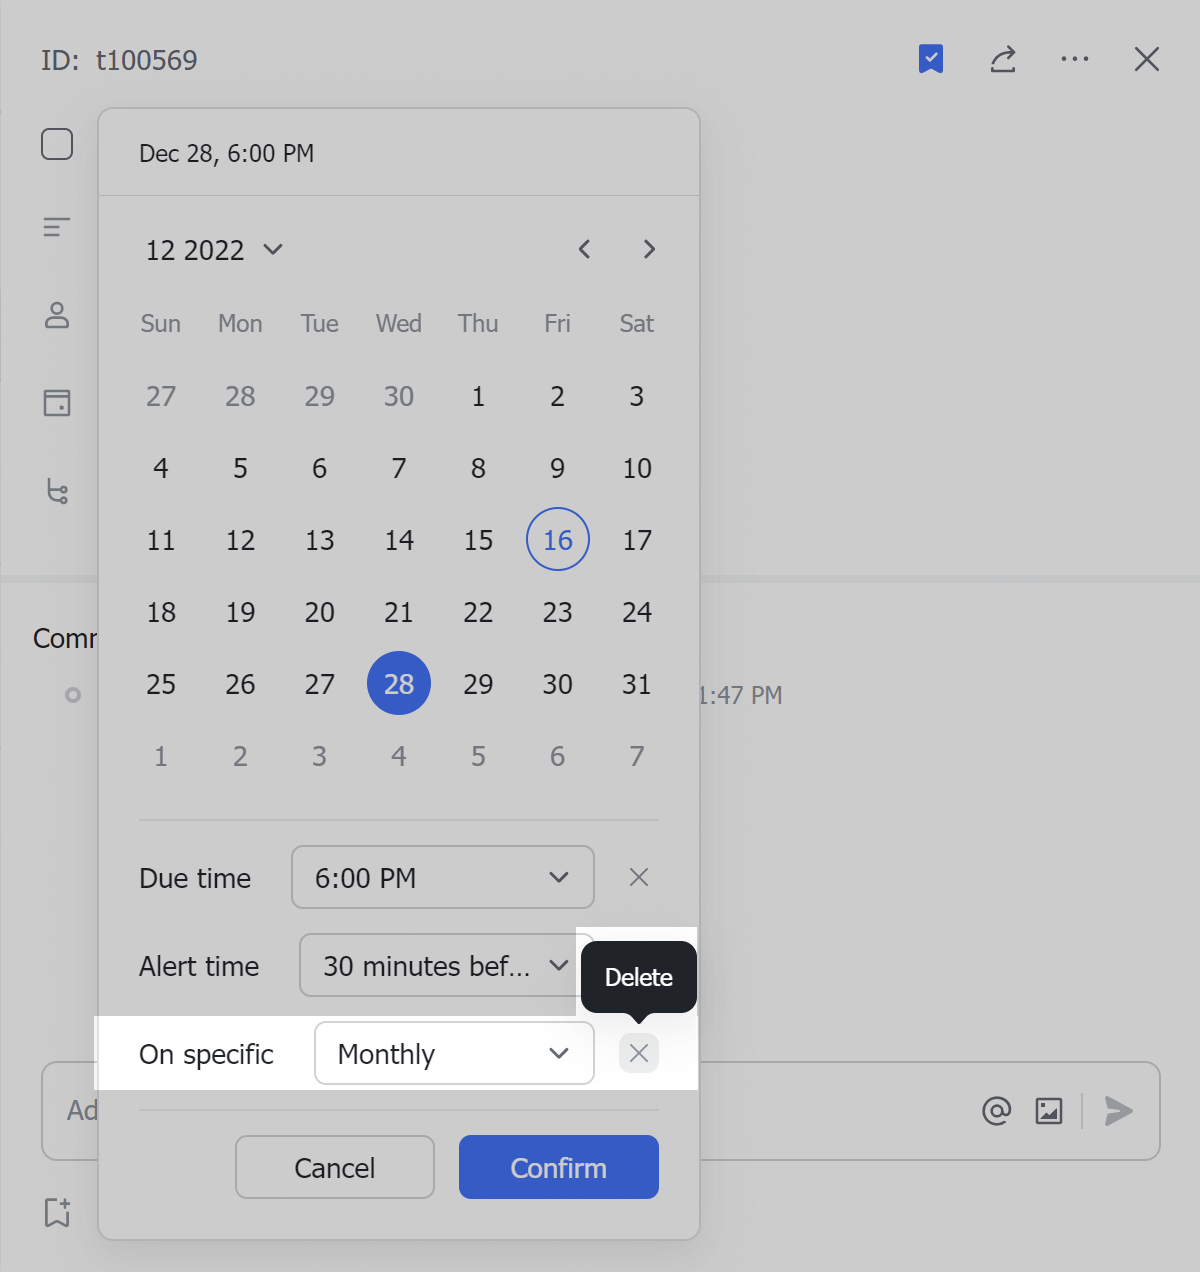Open the Due time 6:00 PM dropdown
This screenshot has height=1272, width=1200.
(442, 877)
